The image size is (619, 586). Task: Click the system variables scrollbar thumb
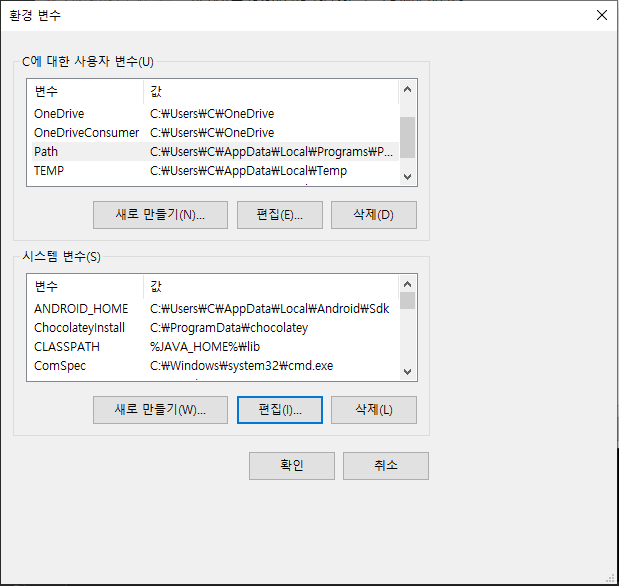(x=407, y=301)
